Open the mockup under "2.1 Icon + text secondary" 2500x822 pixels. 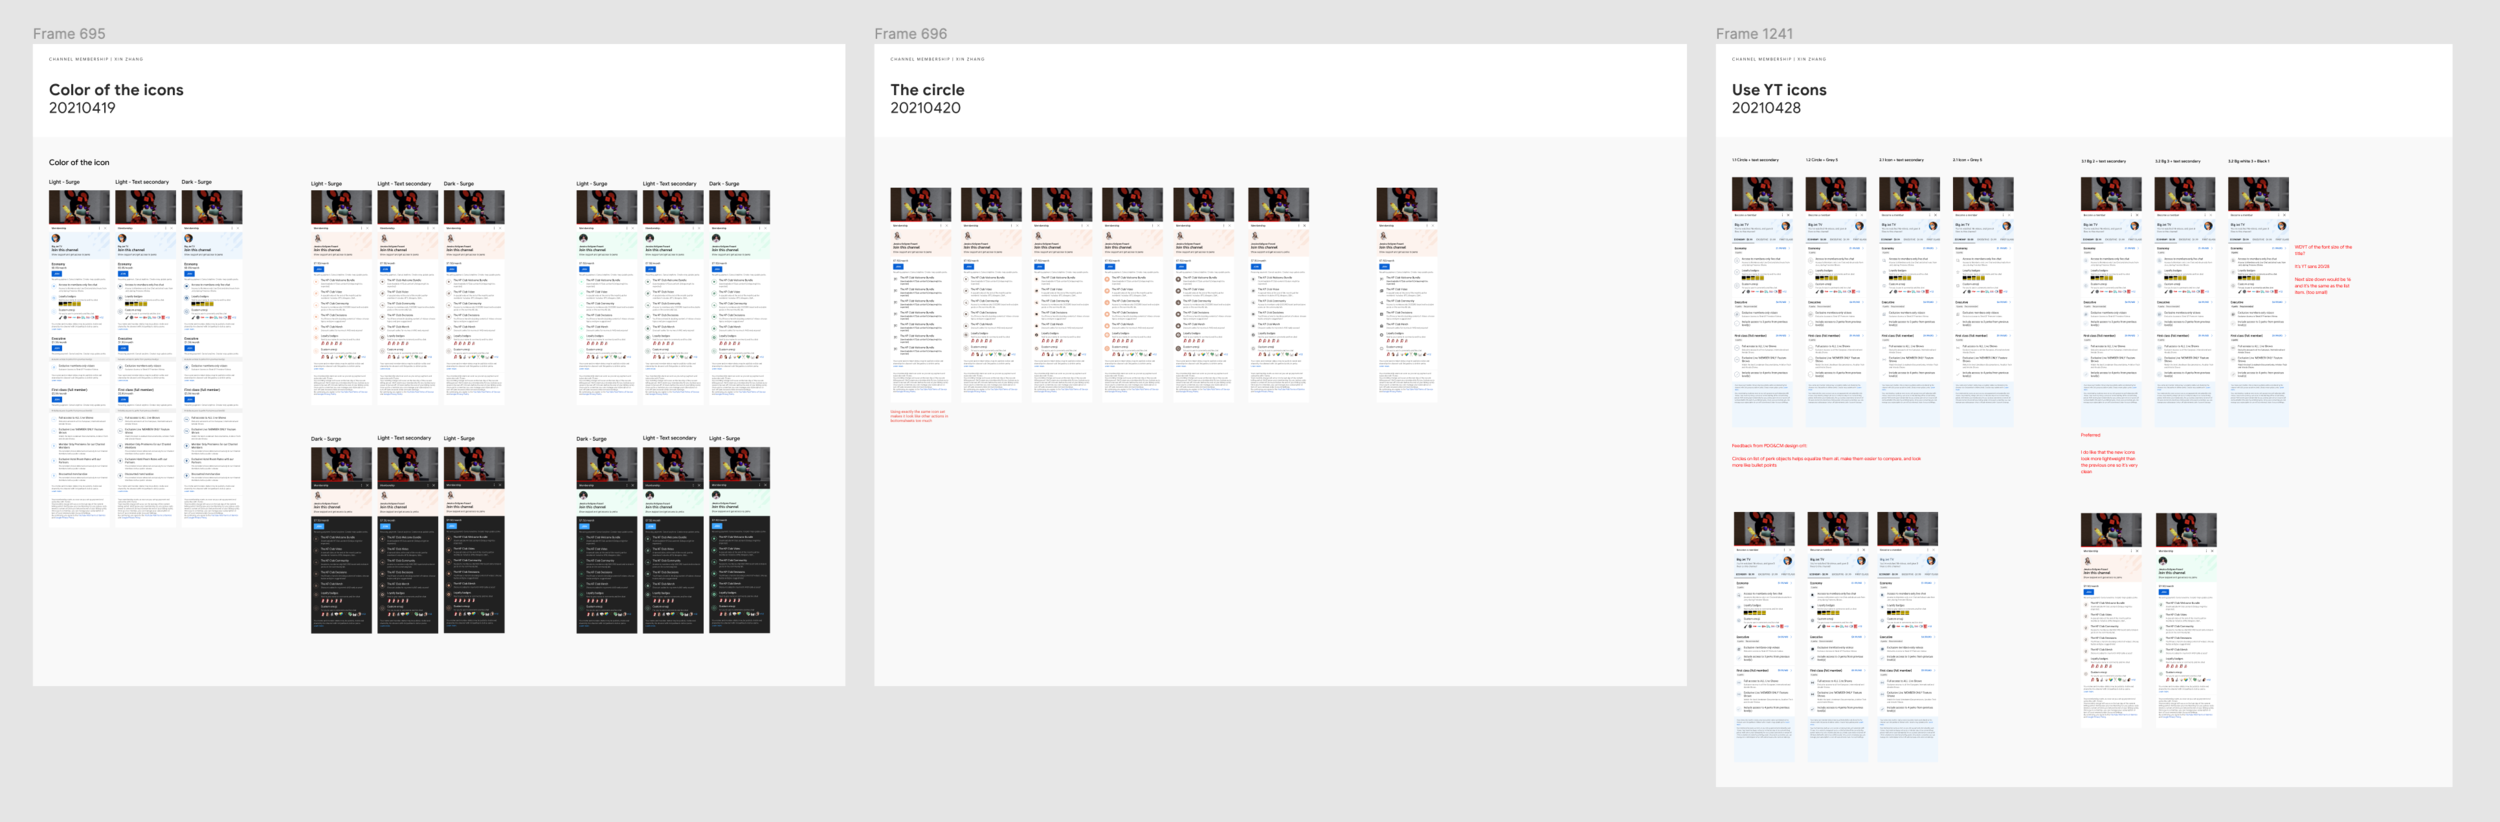[1909, 302]
